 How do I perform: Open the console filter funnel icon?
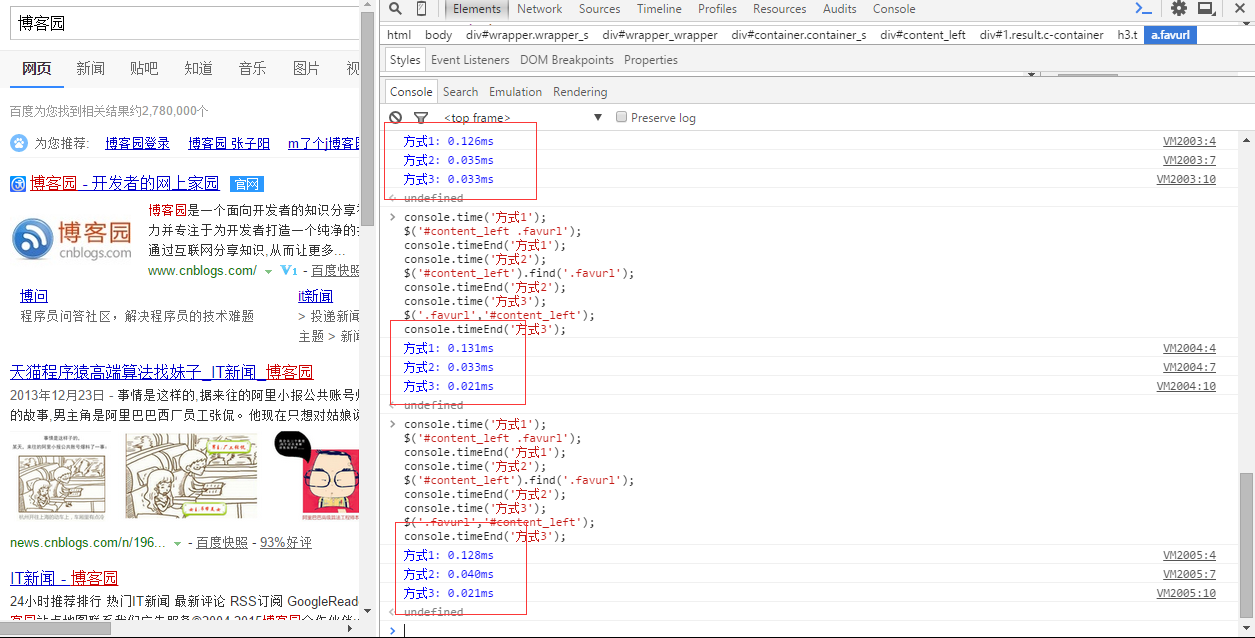click(421, 118)
